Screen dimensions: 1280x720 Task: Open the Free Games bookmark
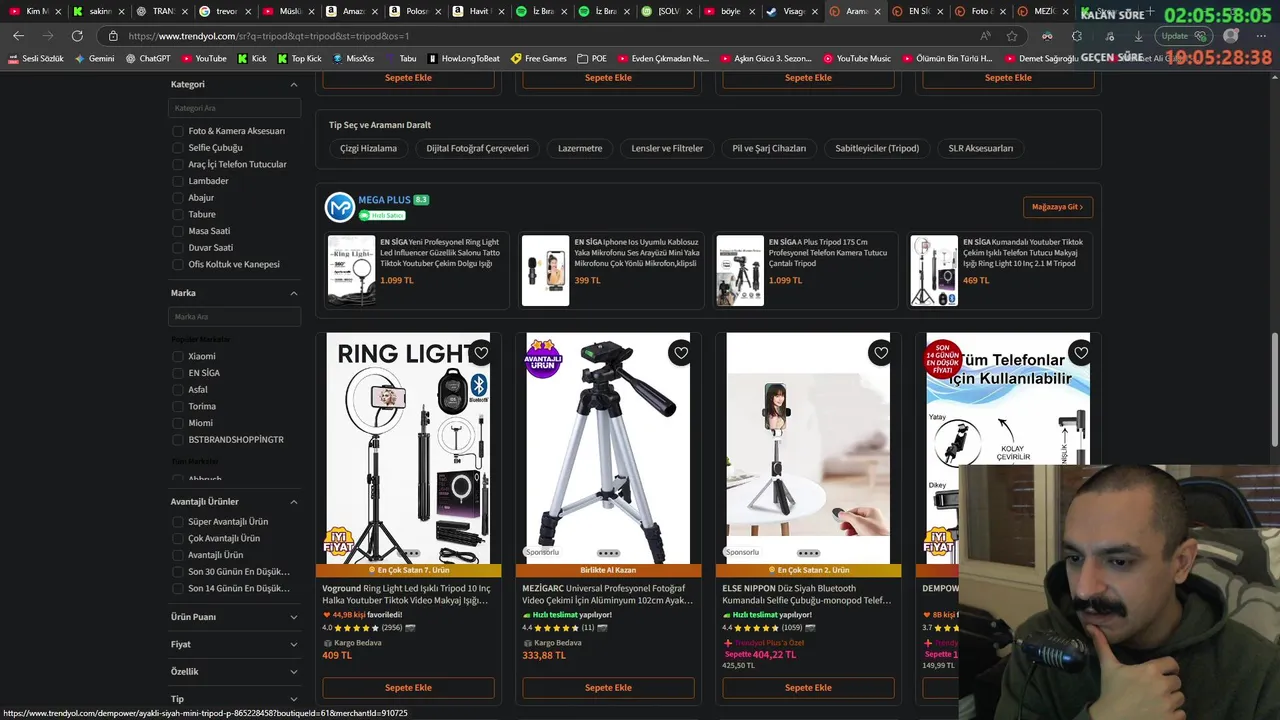(538, 58)
